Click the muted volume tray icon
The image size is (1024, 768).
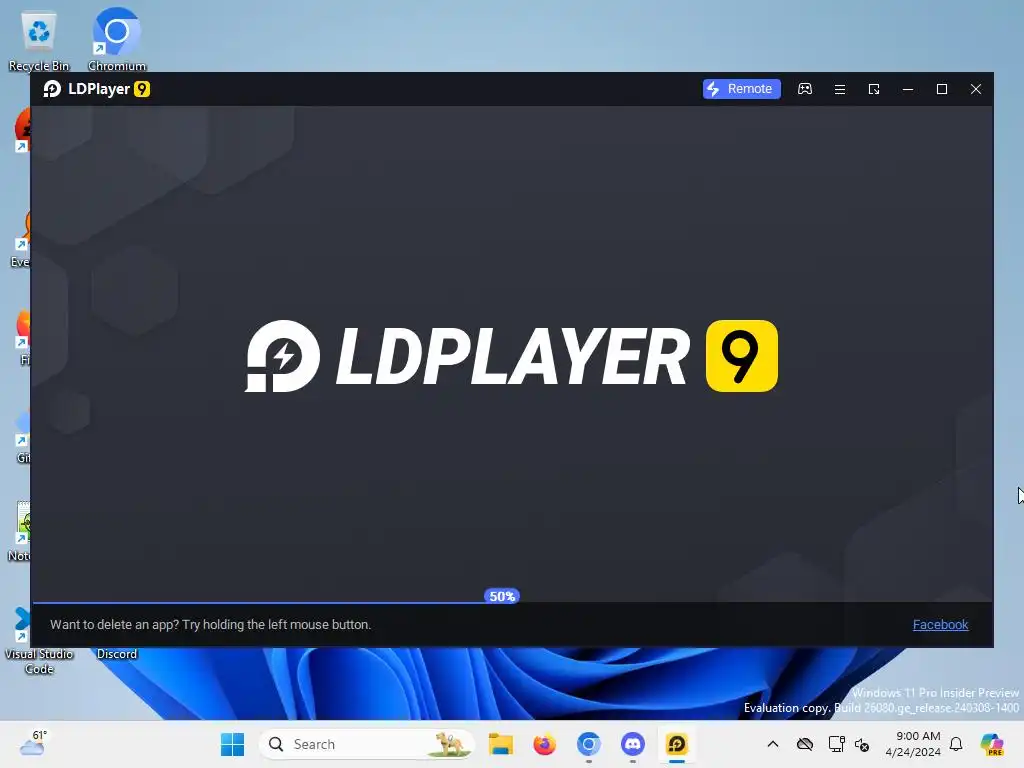pyautogui.click(x=862, y=744)
